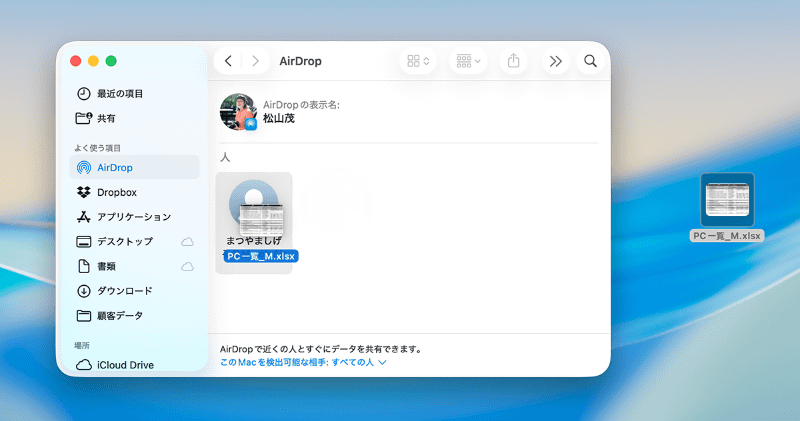Click the 松山茂 display name text

click(x=279, y=118)
